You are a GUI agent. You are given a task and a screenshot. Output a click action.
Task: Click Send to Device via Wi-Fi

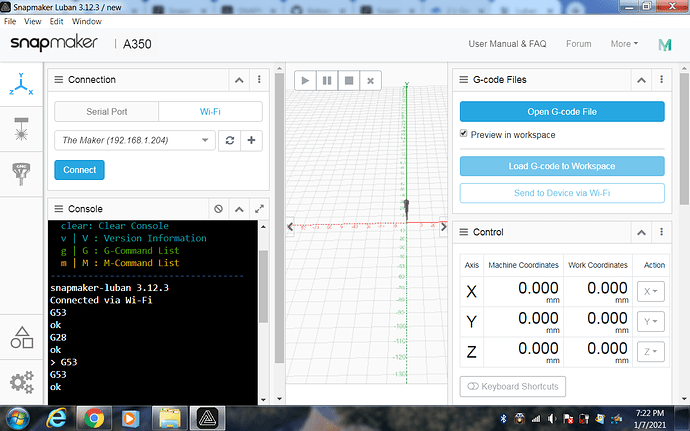tap(562, 193)
